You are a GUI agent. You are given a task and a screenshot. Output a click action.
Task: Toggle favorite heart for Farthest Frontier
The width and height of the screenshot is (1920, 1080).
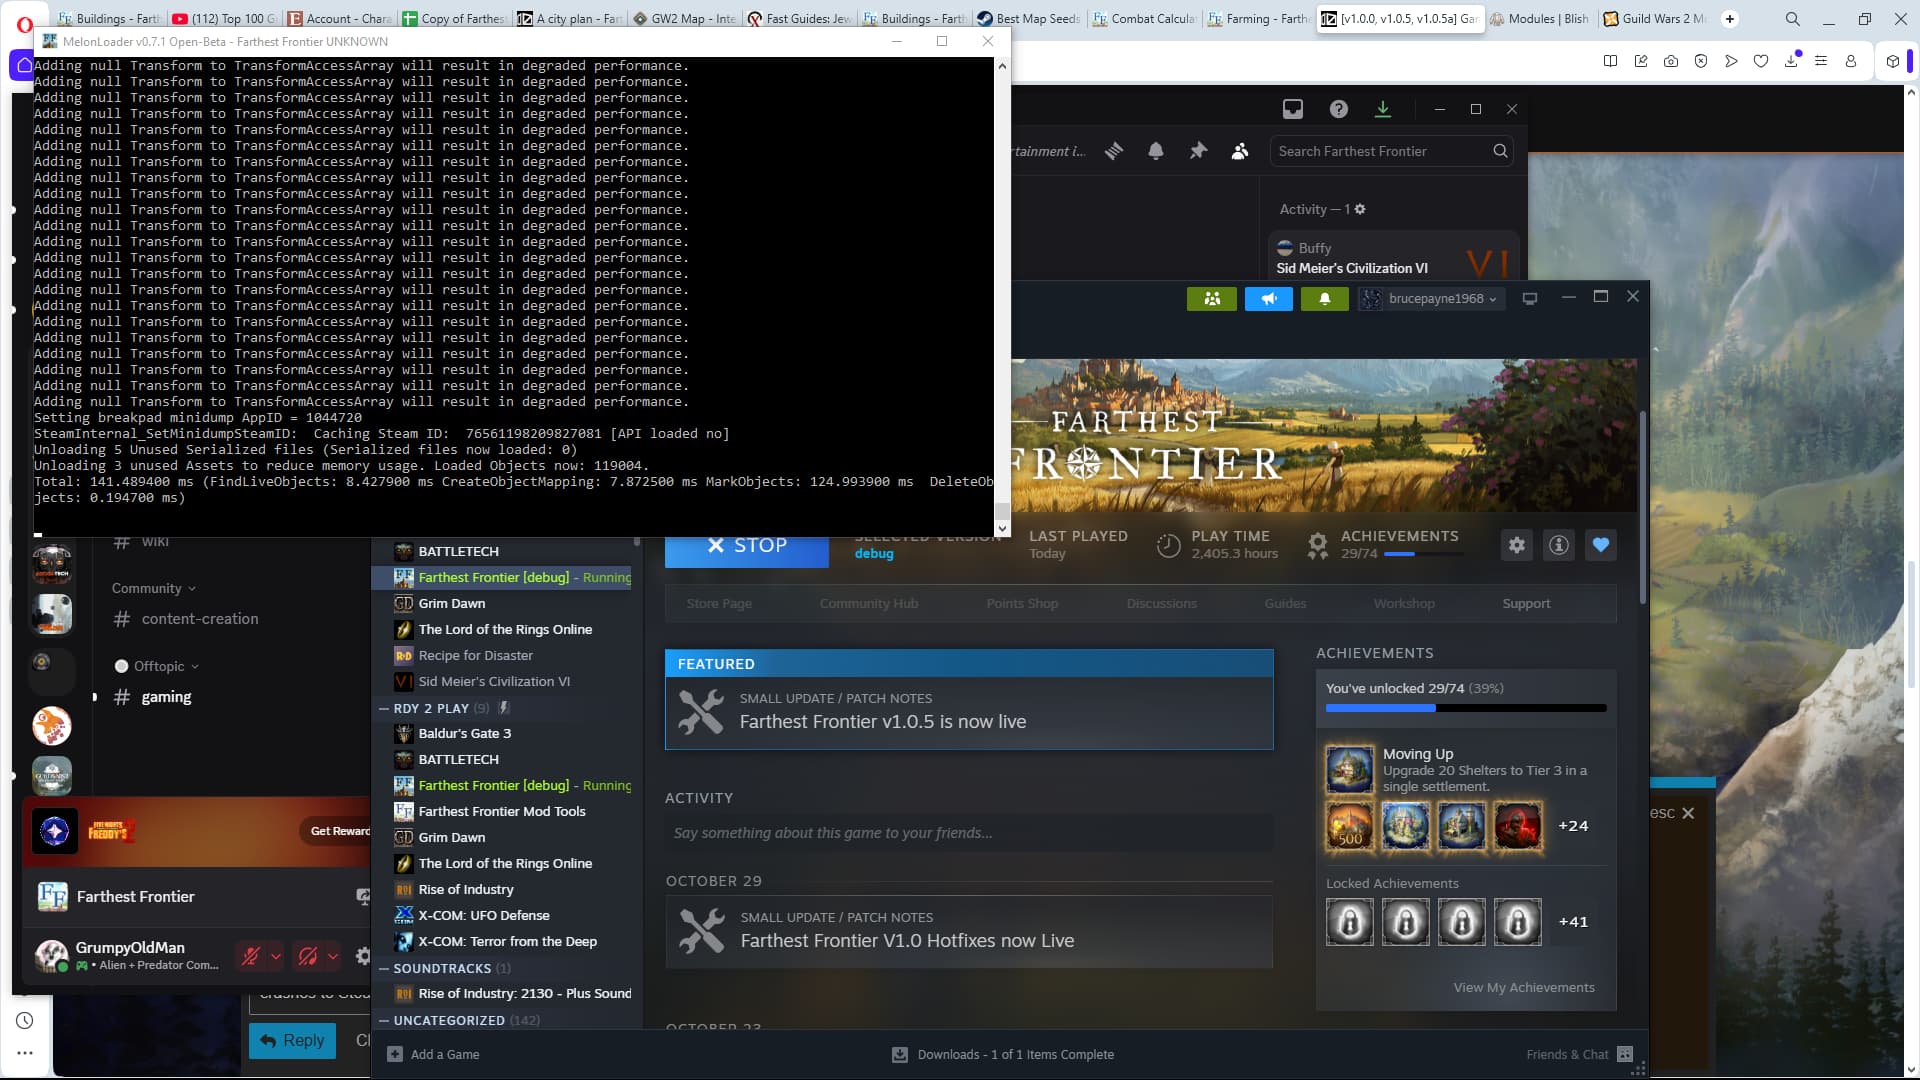point(1601,545)
